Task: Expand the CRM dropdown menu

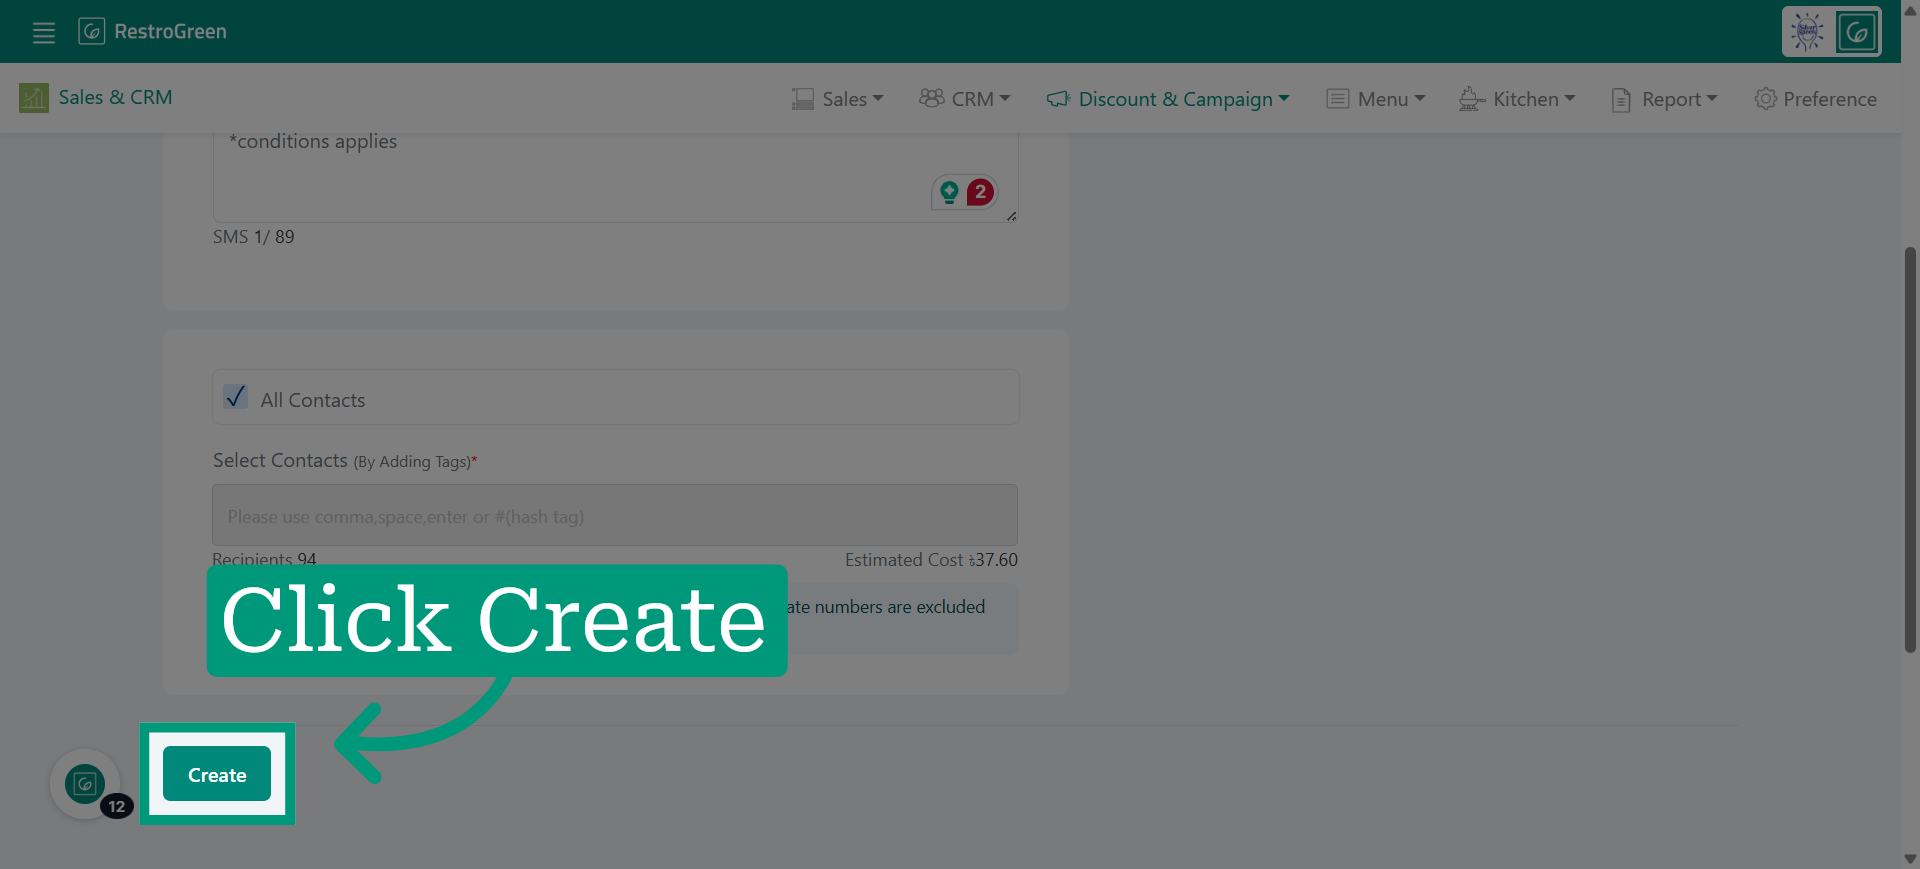Action: (x=965, y=99)
